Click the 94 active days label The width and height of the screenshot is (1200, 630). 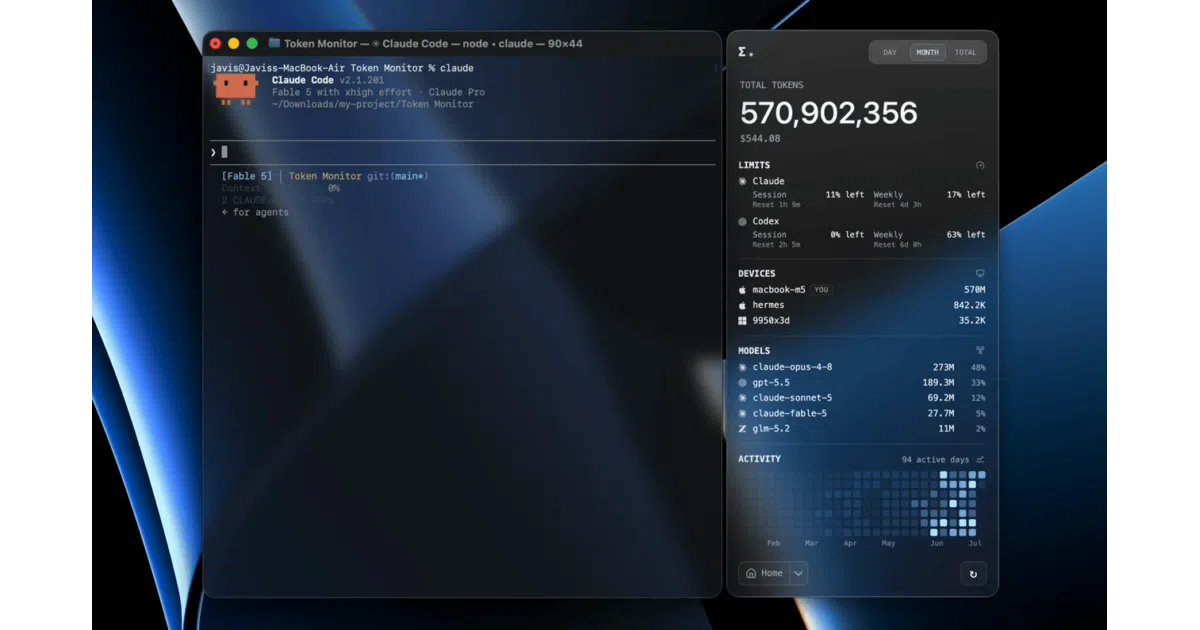(935, 460)
